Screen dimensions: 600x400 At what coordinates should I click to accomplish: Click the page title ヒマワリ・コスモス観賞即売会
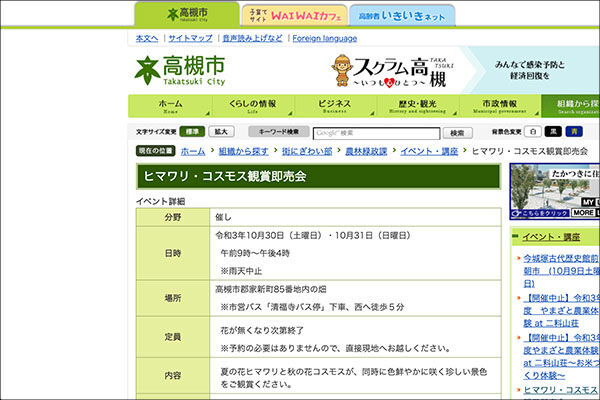click(x=225, y=176)
